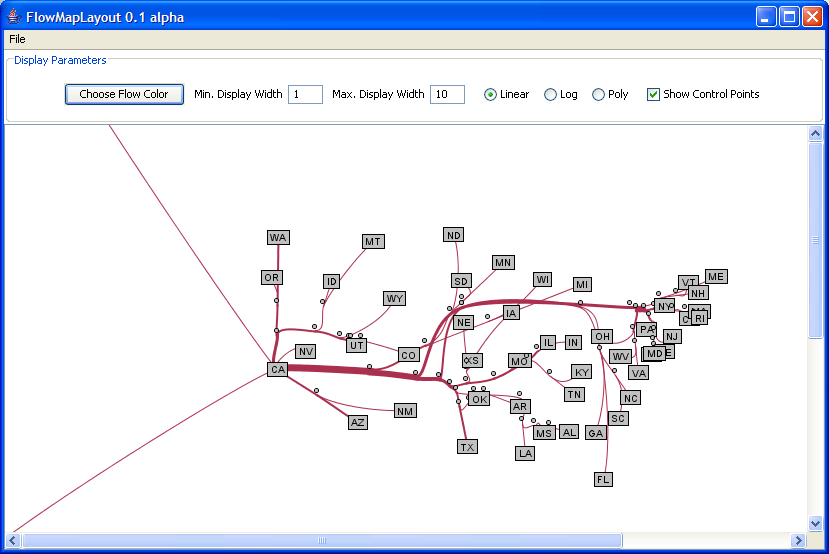Select the TX state node
This screenshot has width=829, height=554.
pyautogui.click(x=467, y=447)
